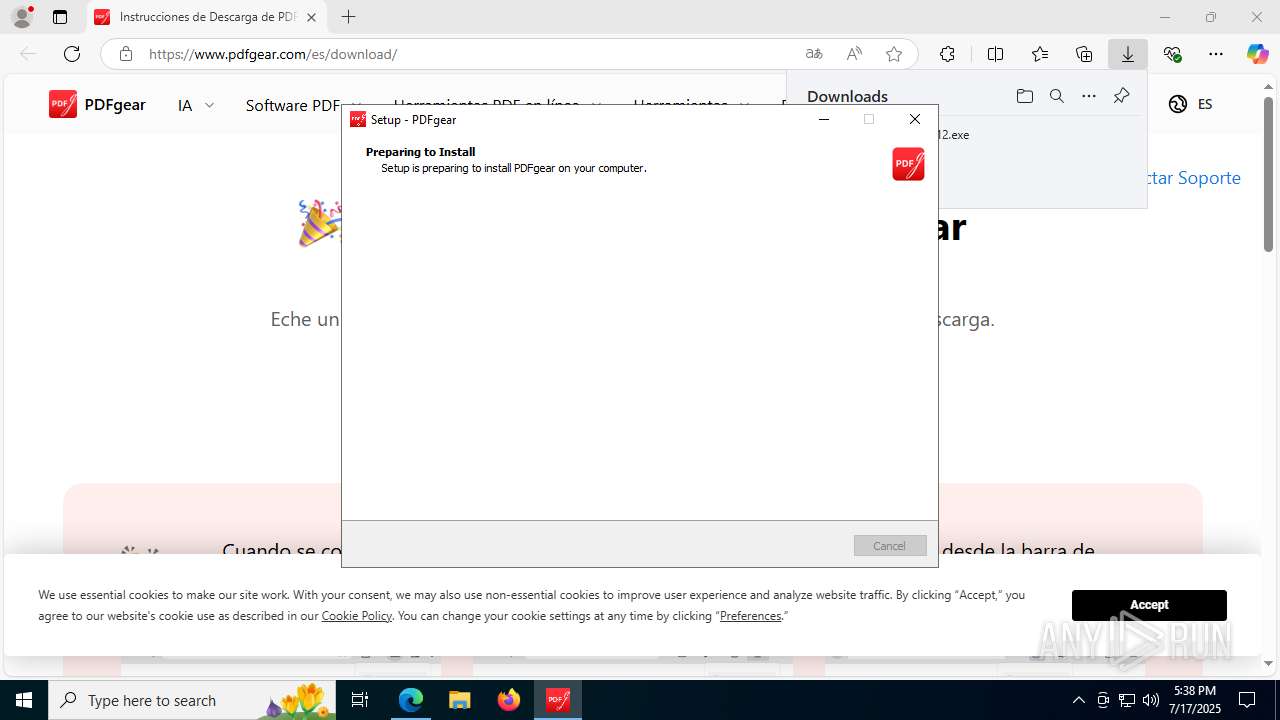This screenshot has width=1280, height=720.
Task: Open the Cookie Policy link
Action: [x=357, y=616]
